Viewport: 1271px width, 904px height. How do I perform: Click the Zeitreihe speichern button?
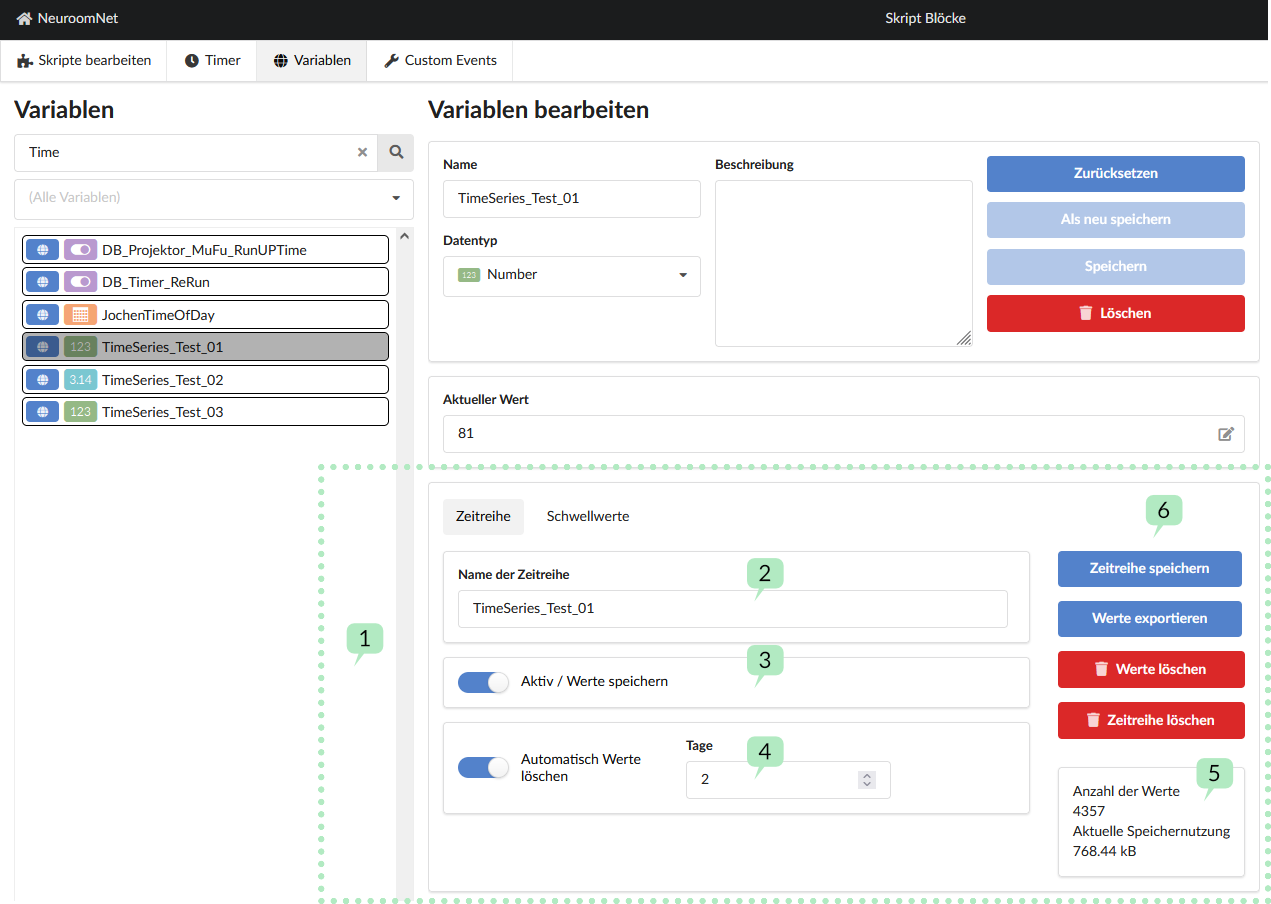pos(1150,569)
